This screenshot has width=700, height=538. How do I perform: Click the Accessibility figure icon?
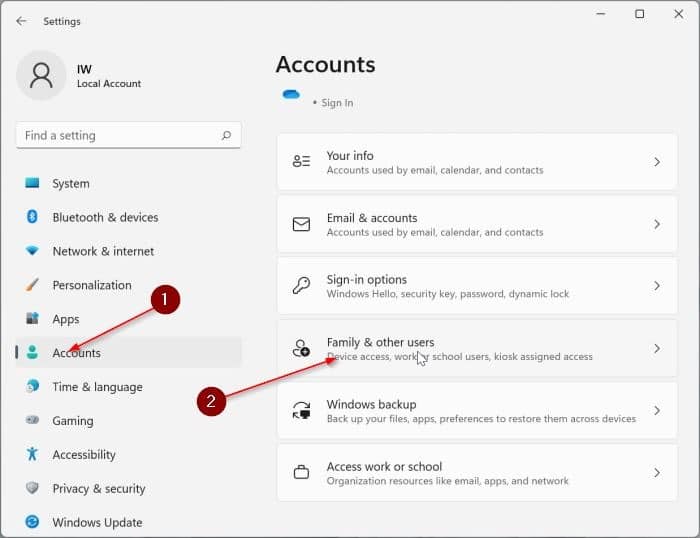coord(32,454)
